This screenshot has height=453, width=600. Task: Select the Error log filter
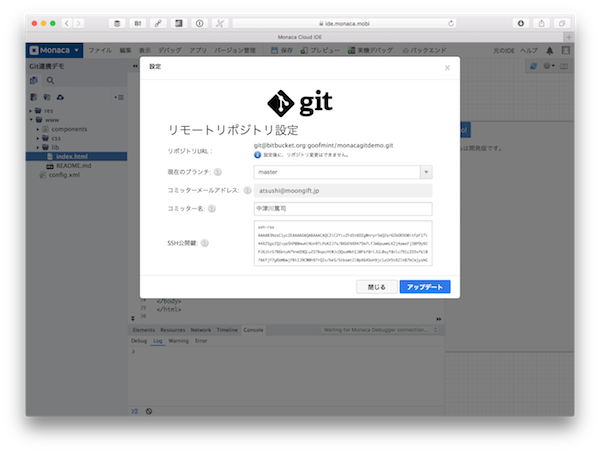[201, 341]
